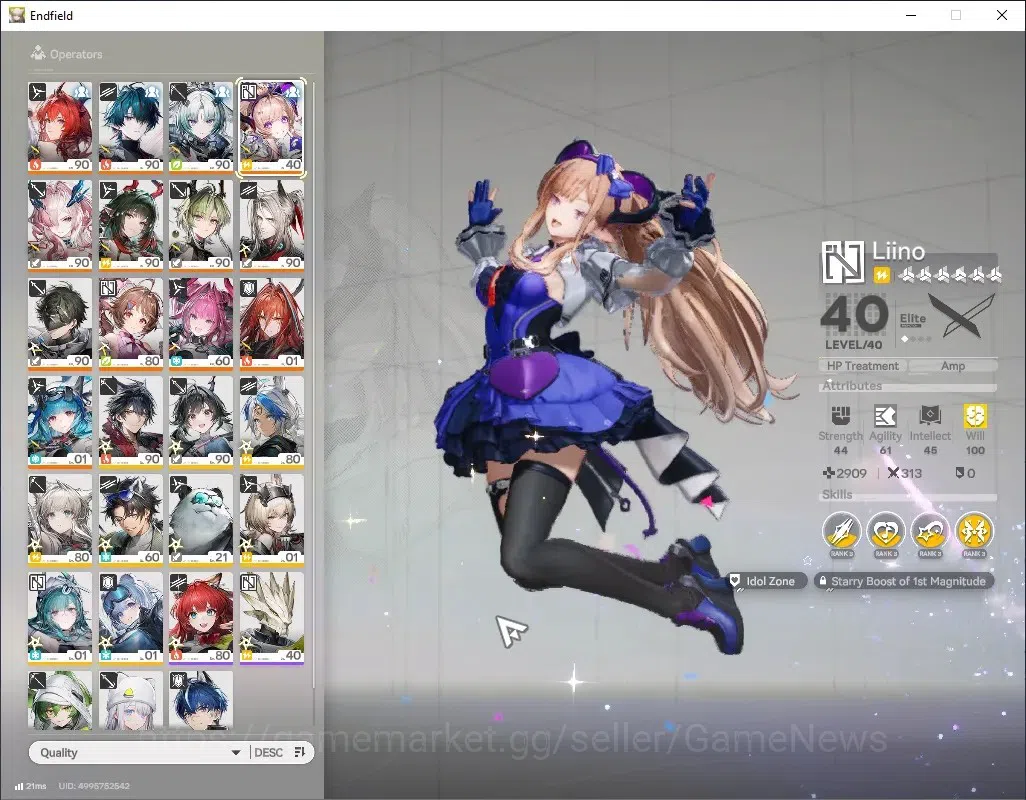The width and height of the screenshot is (1026, 800).
Task: Open the crossed-blades weapon icon
Action: point(961,316)
